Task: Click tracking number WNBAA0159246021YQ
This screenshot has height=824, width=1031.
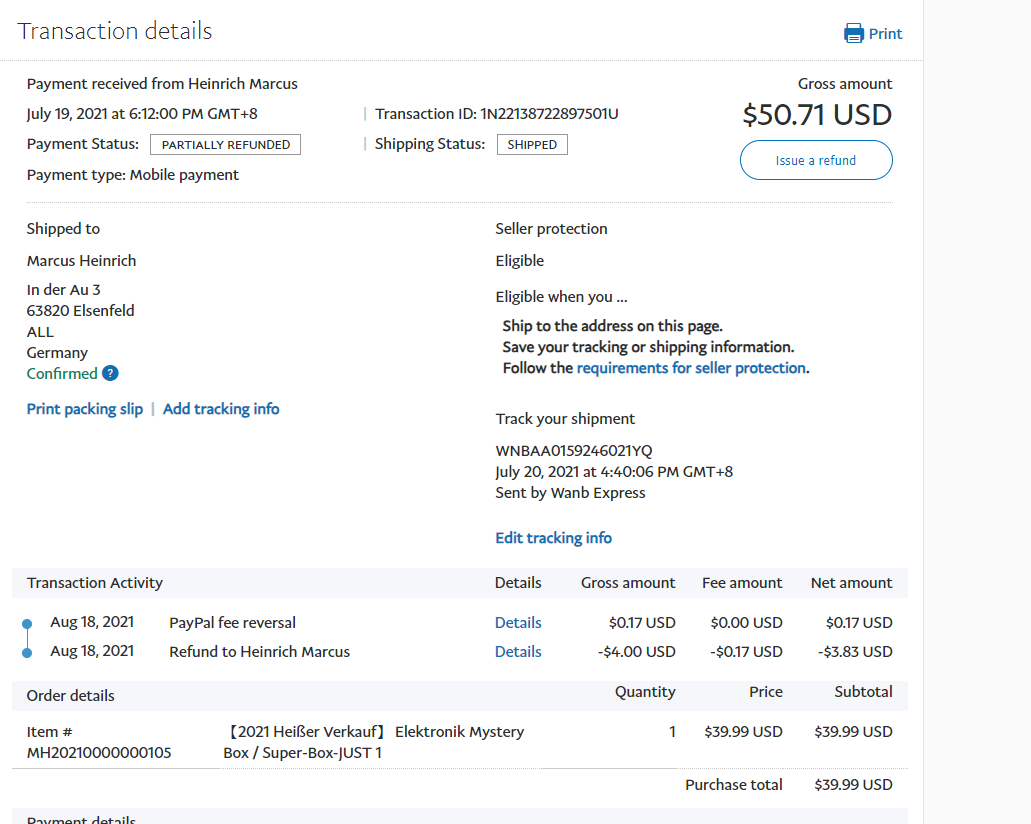Action: click(x=574, y=451)
